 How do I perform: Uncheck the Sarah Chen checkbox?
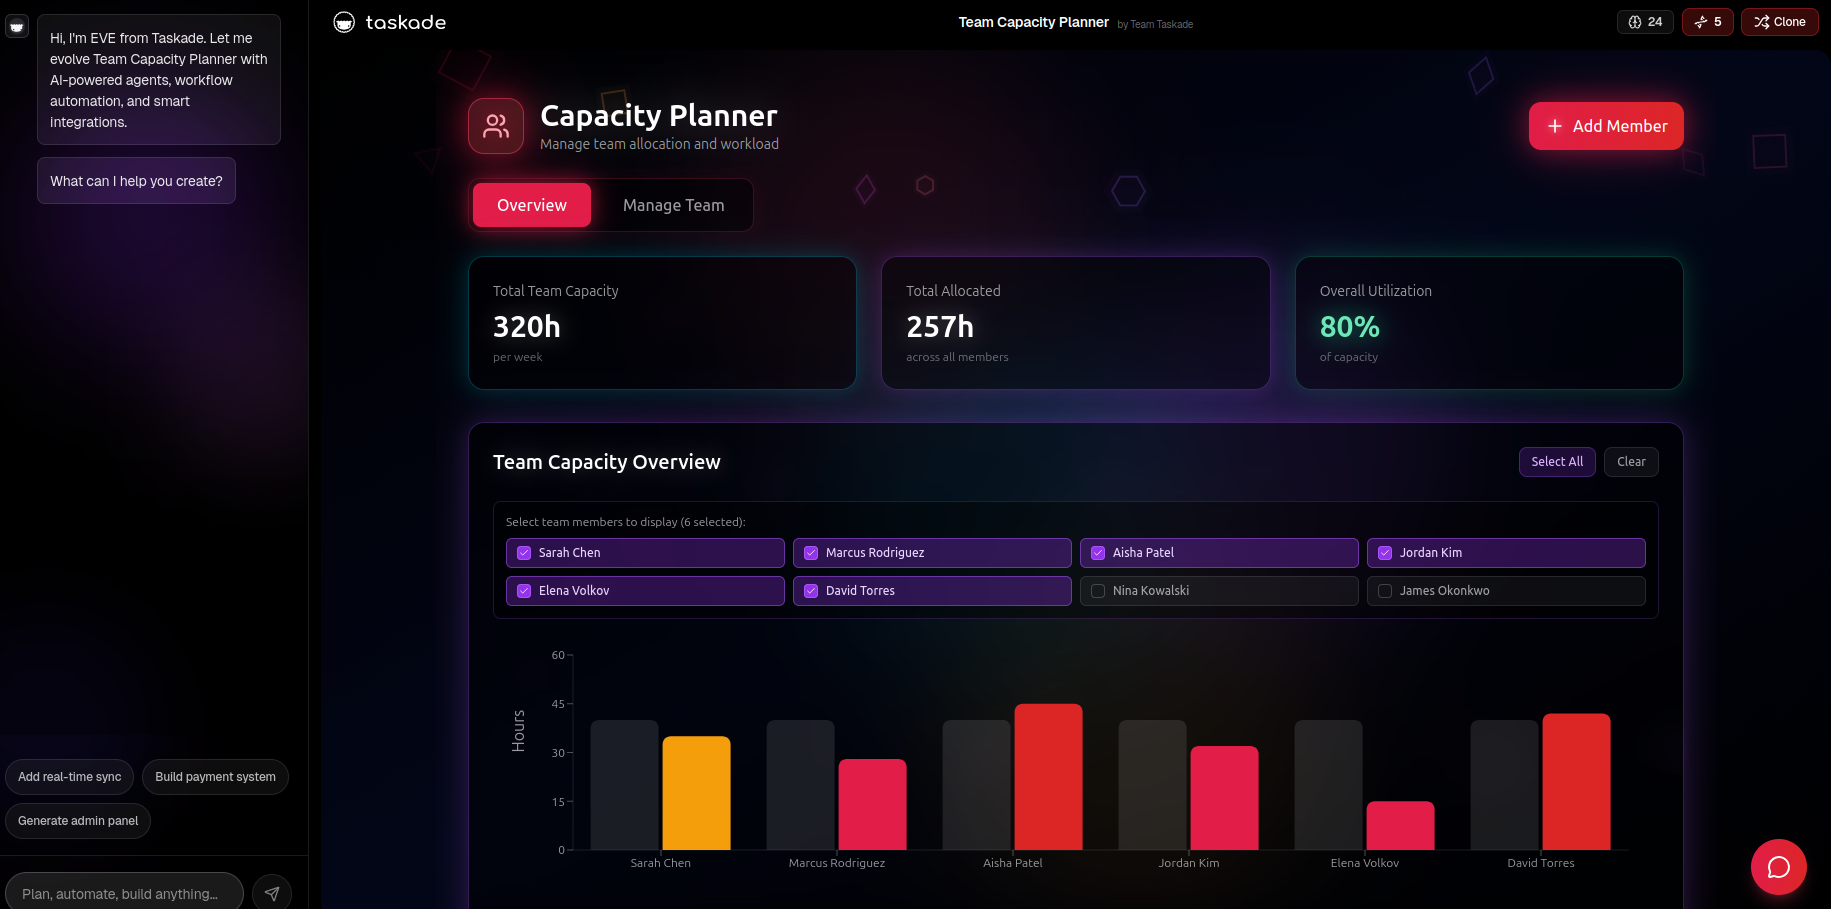tap(524, 553)
